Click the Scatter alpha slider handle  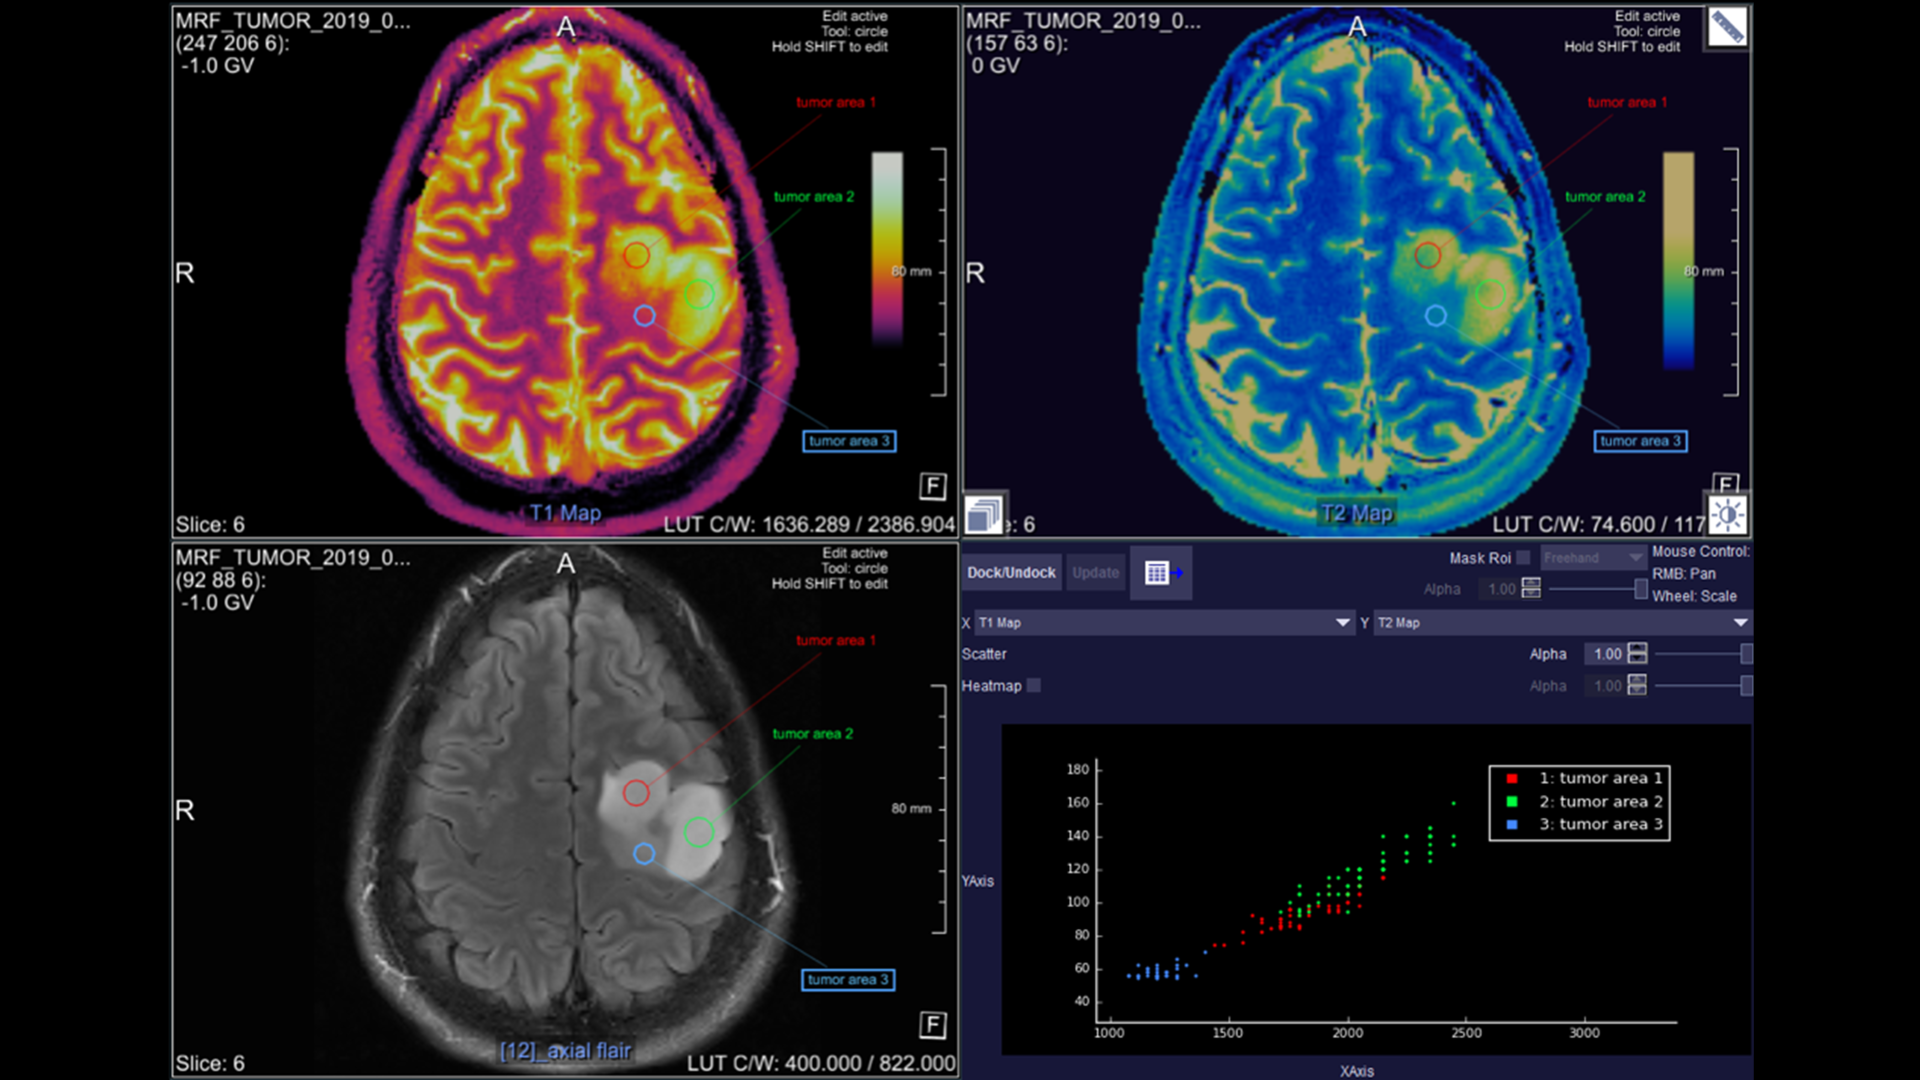[x=1746, y=654]
